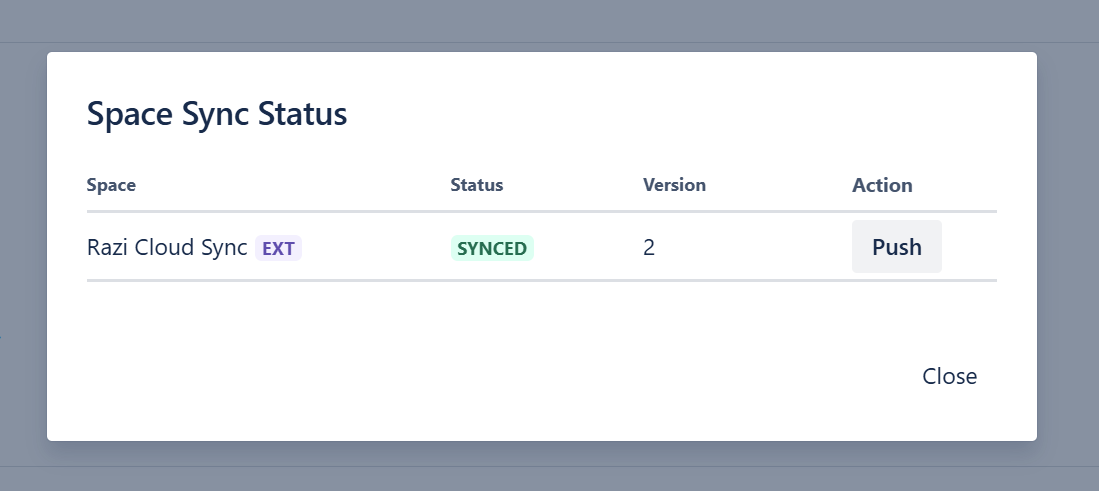Click the empty row space between Version and Push

coord(750,248)
